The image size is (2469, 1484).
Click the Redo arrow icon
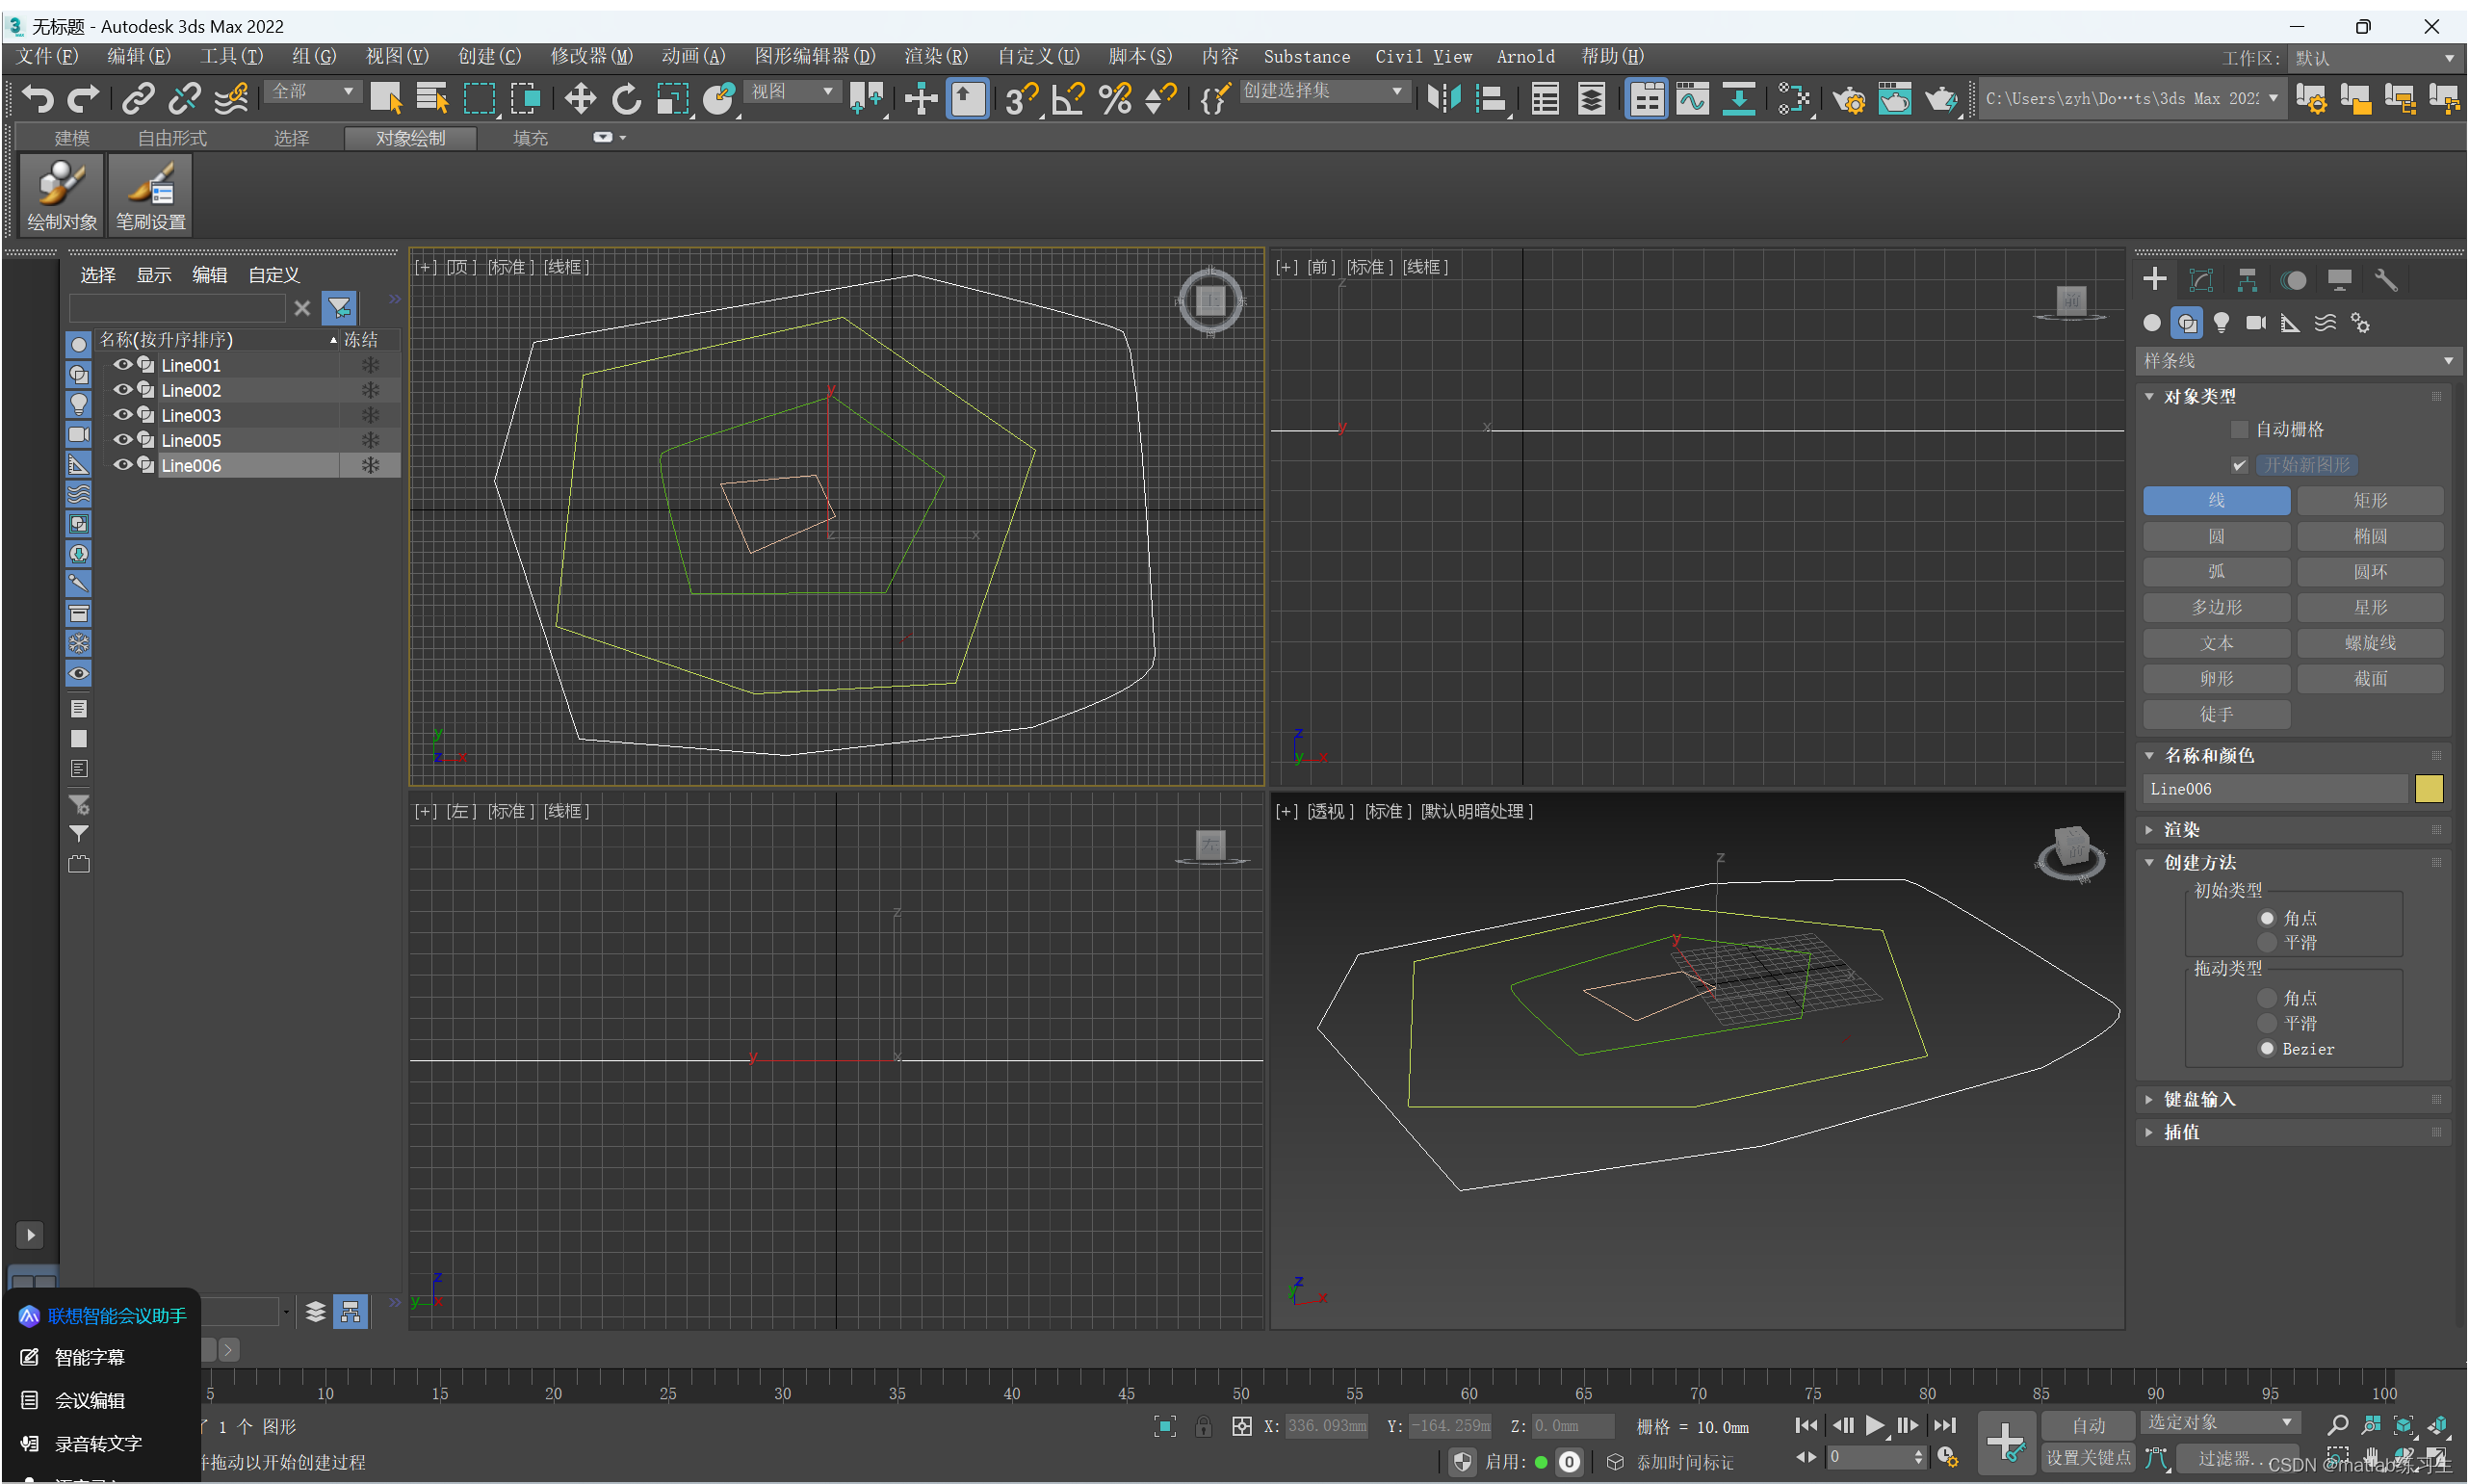point(84,99)
